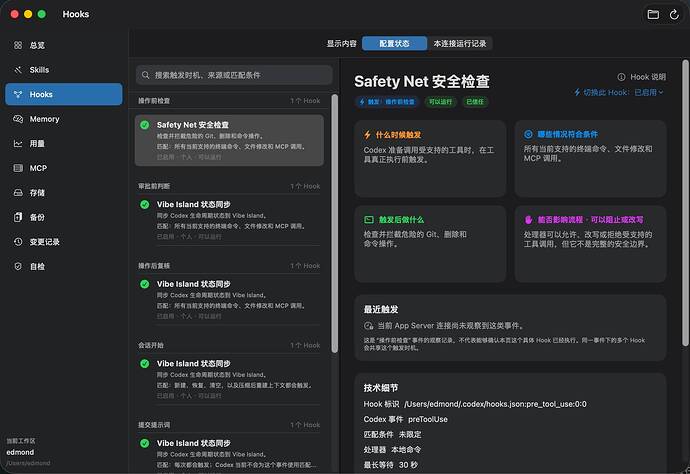Click the 已信任 status badge
Image resolution: width=690 pixels, height=474 pixels.
coord(475,102)
